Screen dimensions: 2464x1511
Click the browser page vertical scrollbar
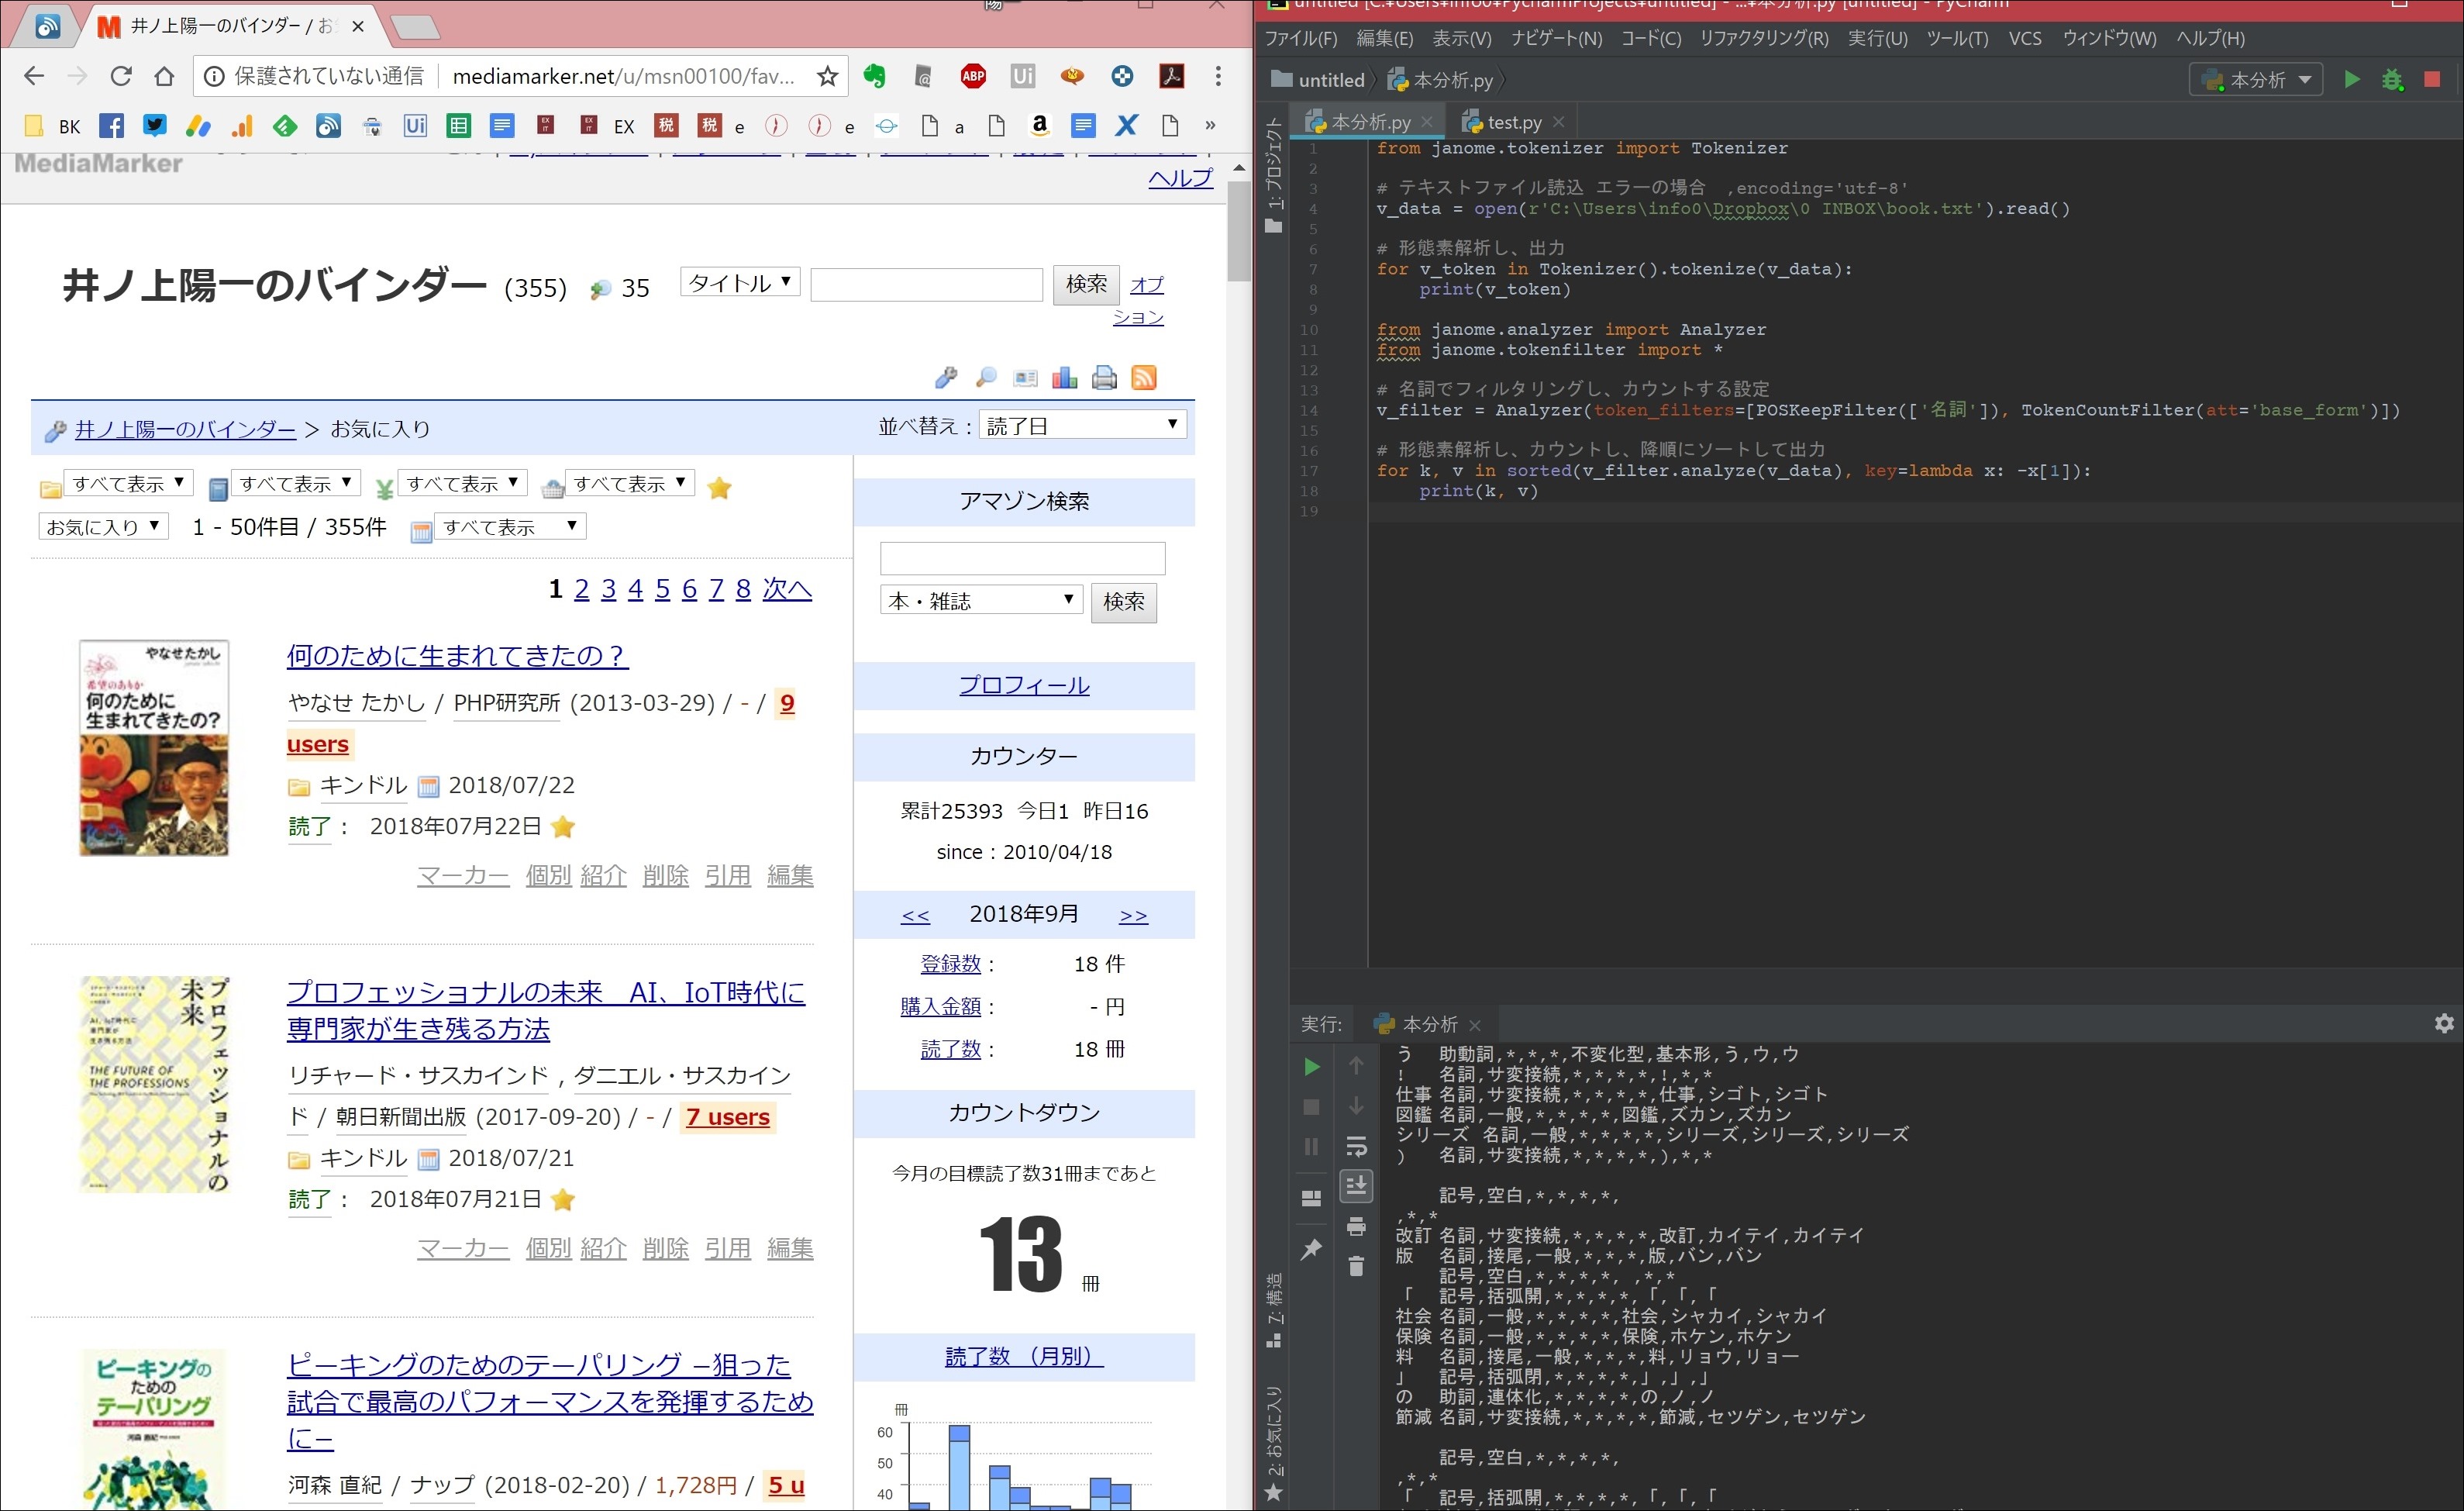[x=1239, y=230]
